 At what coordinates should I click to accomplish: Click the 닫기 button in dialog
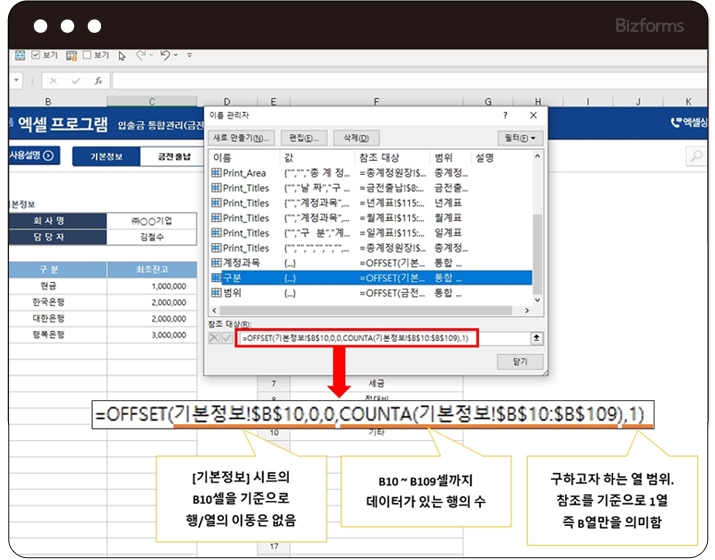(x=518, y=360)
